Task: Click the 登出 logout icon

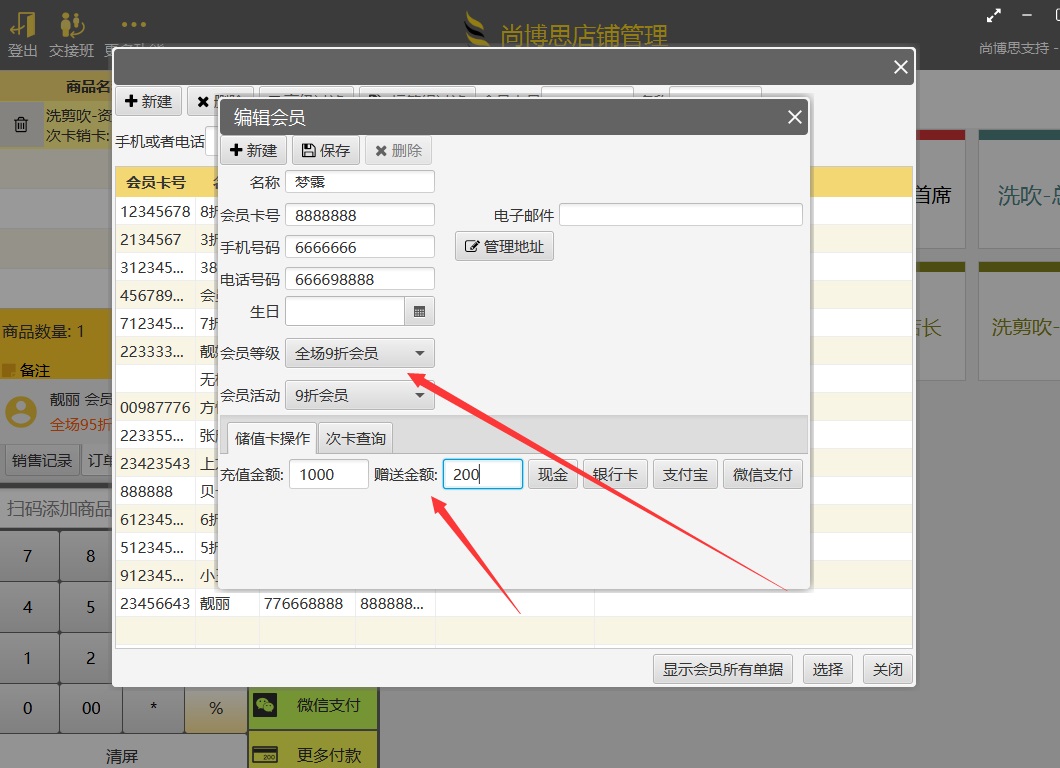Action: (x=22, y=26)
